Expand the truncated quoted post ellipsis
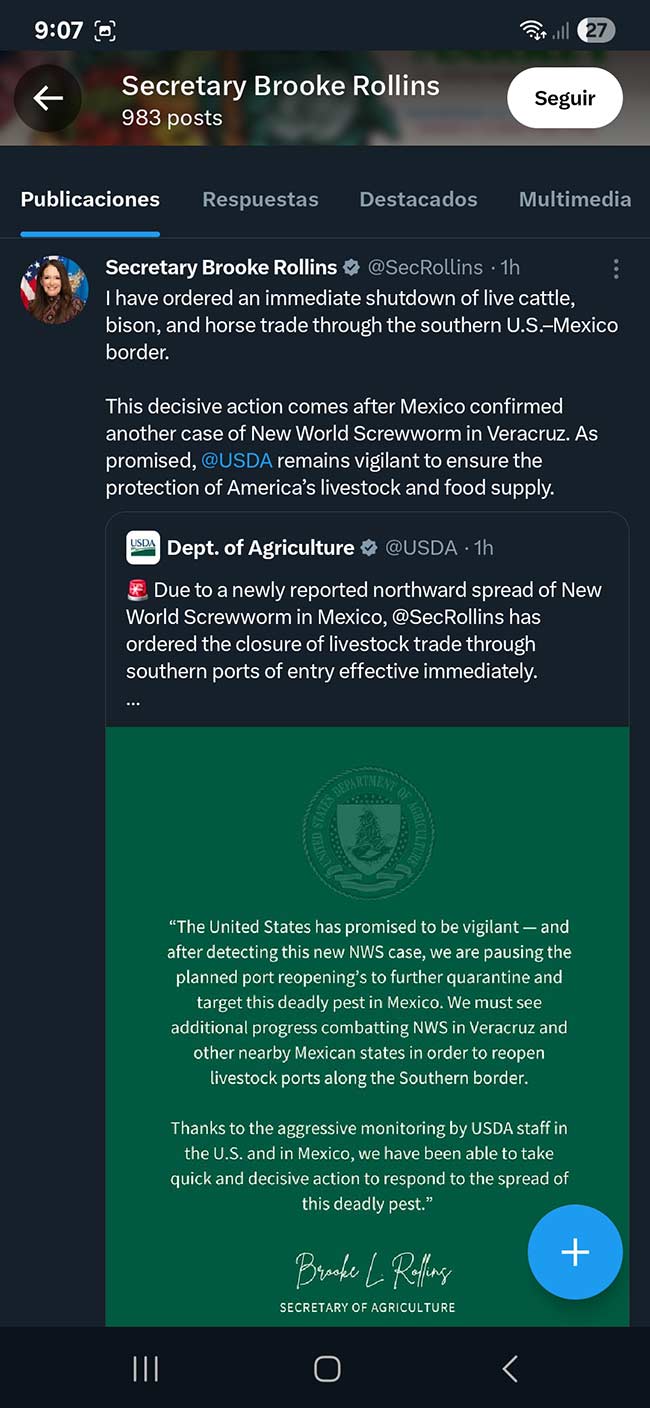Screen dimensions: 650x1408 134,700
